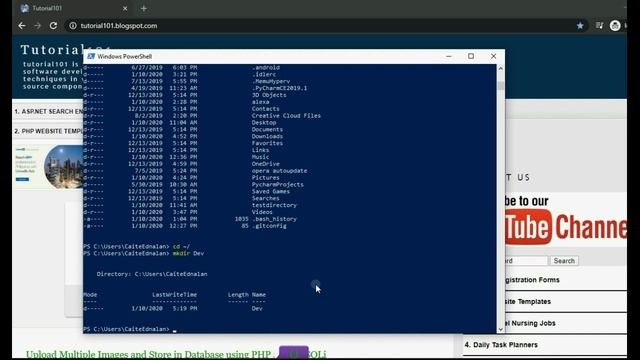Open Daily Task Planners sidebar link
This screenshot has width=640, height=360.
point(501,345)
